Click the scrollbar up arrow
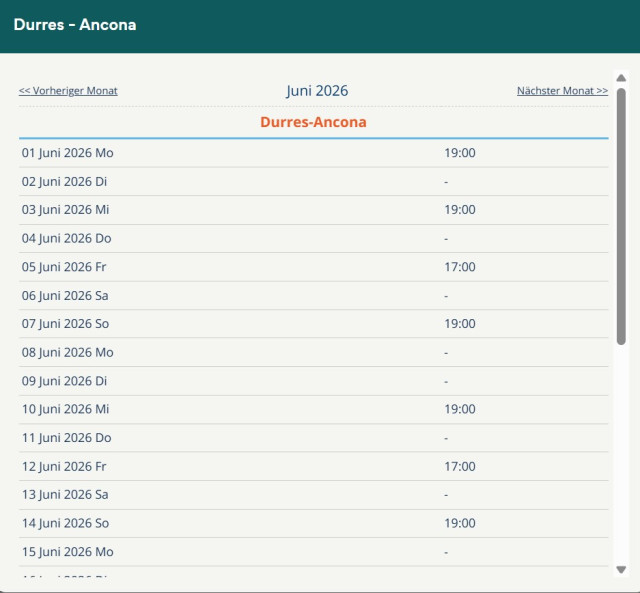Viewport: 640px width, 593px height. coord(621,78)
